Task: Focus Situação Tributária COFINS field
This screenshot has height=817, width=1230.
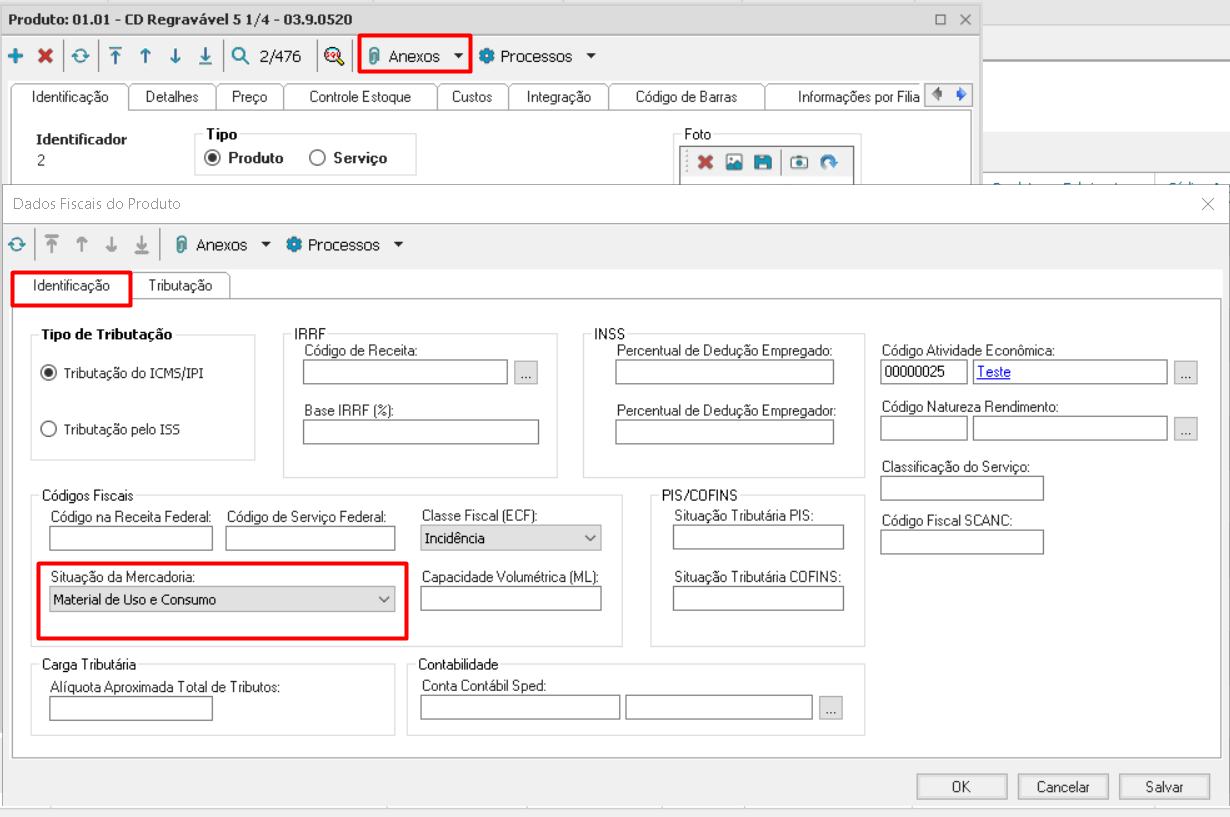Action: click(x=758, y=598)
